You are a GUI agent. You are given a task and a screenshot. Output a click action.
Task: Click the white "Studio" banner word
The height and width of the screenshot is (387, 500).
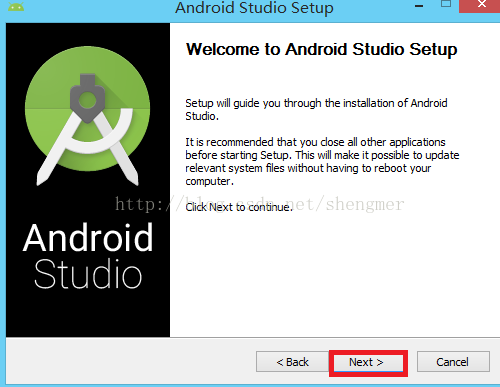[88, 274]
